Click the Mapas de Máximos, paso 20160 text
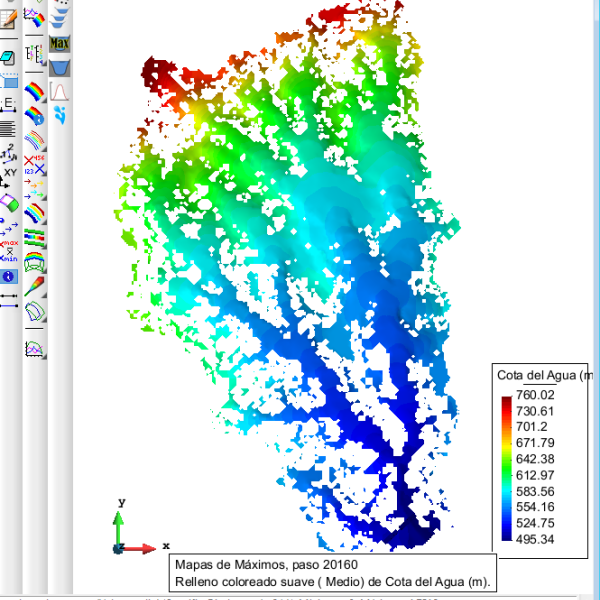 click(266, 565)
